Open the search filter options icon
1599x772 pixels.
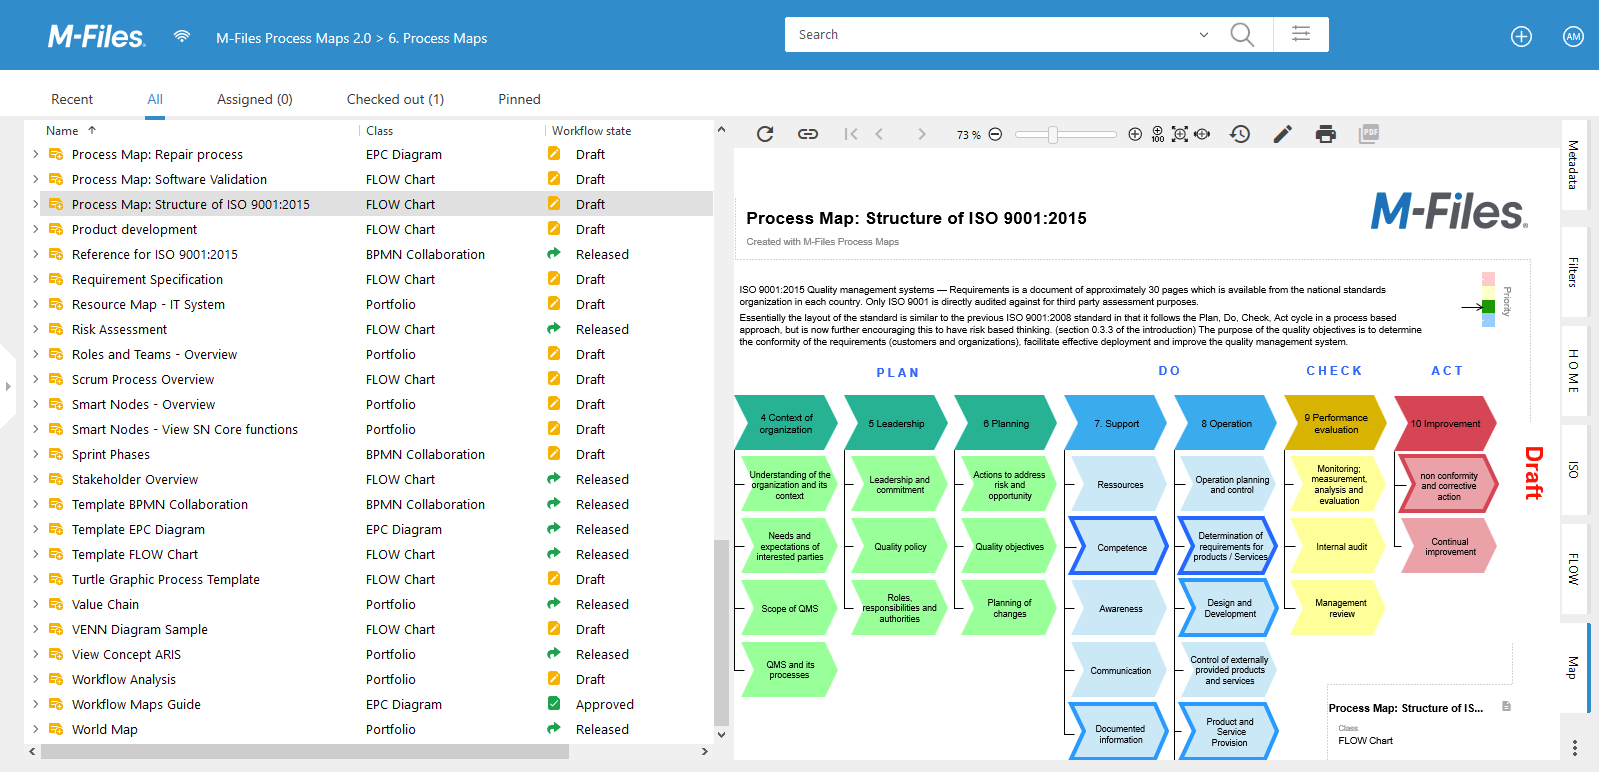1301,34
